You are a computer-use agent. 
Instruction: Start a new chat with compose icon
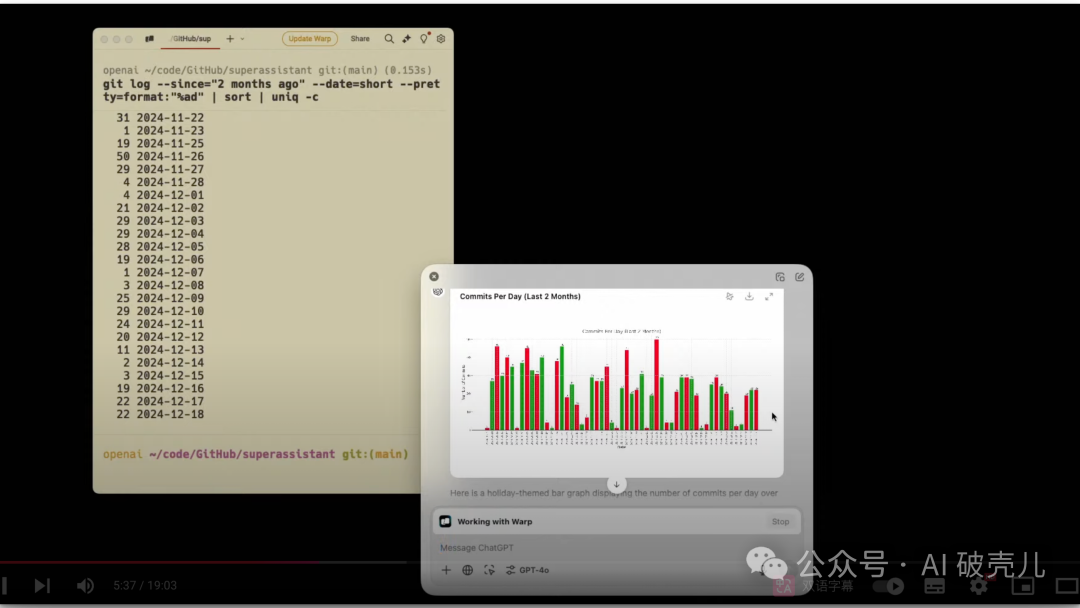pyautogui.click(x=799, y=277)
